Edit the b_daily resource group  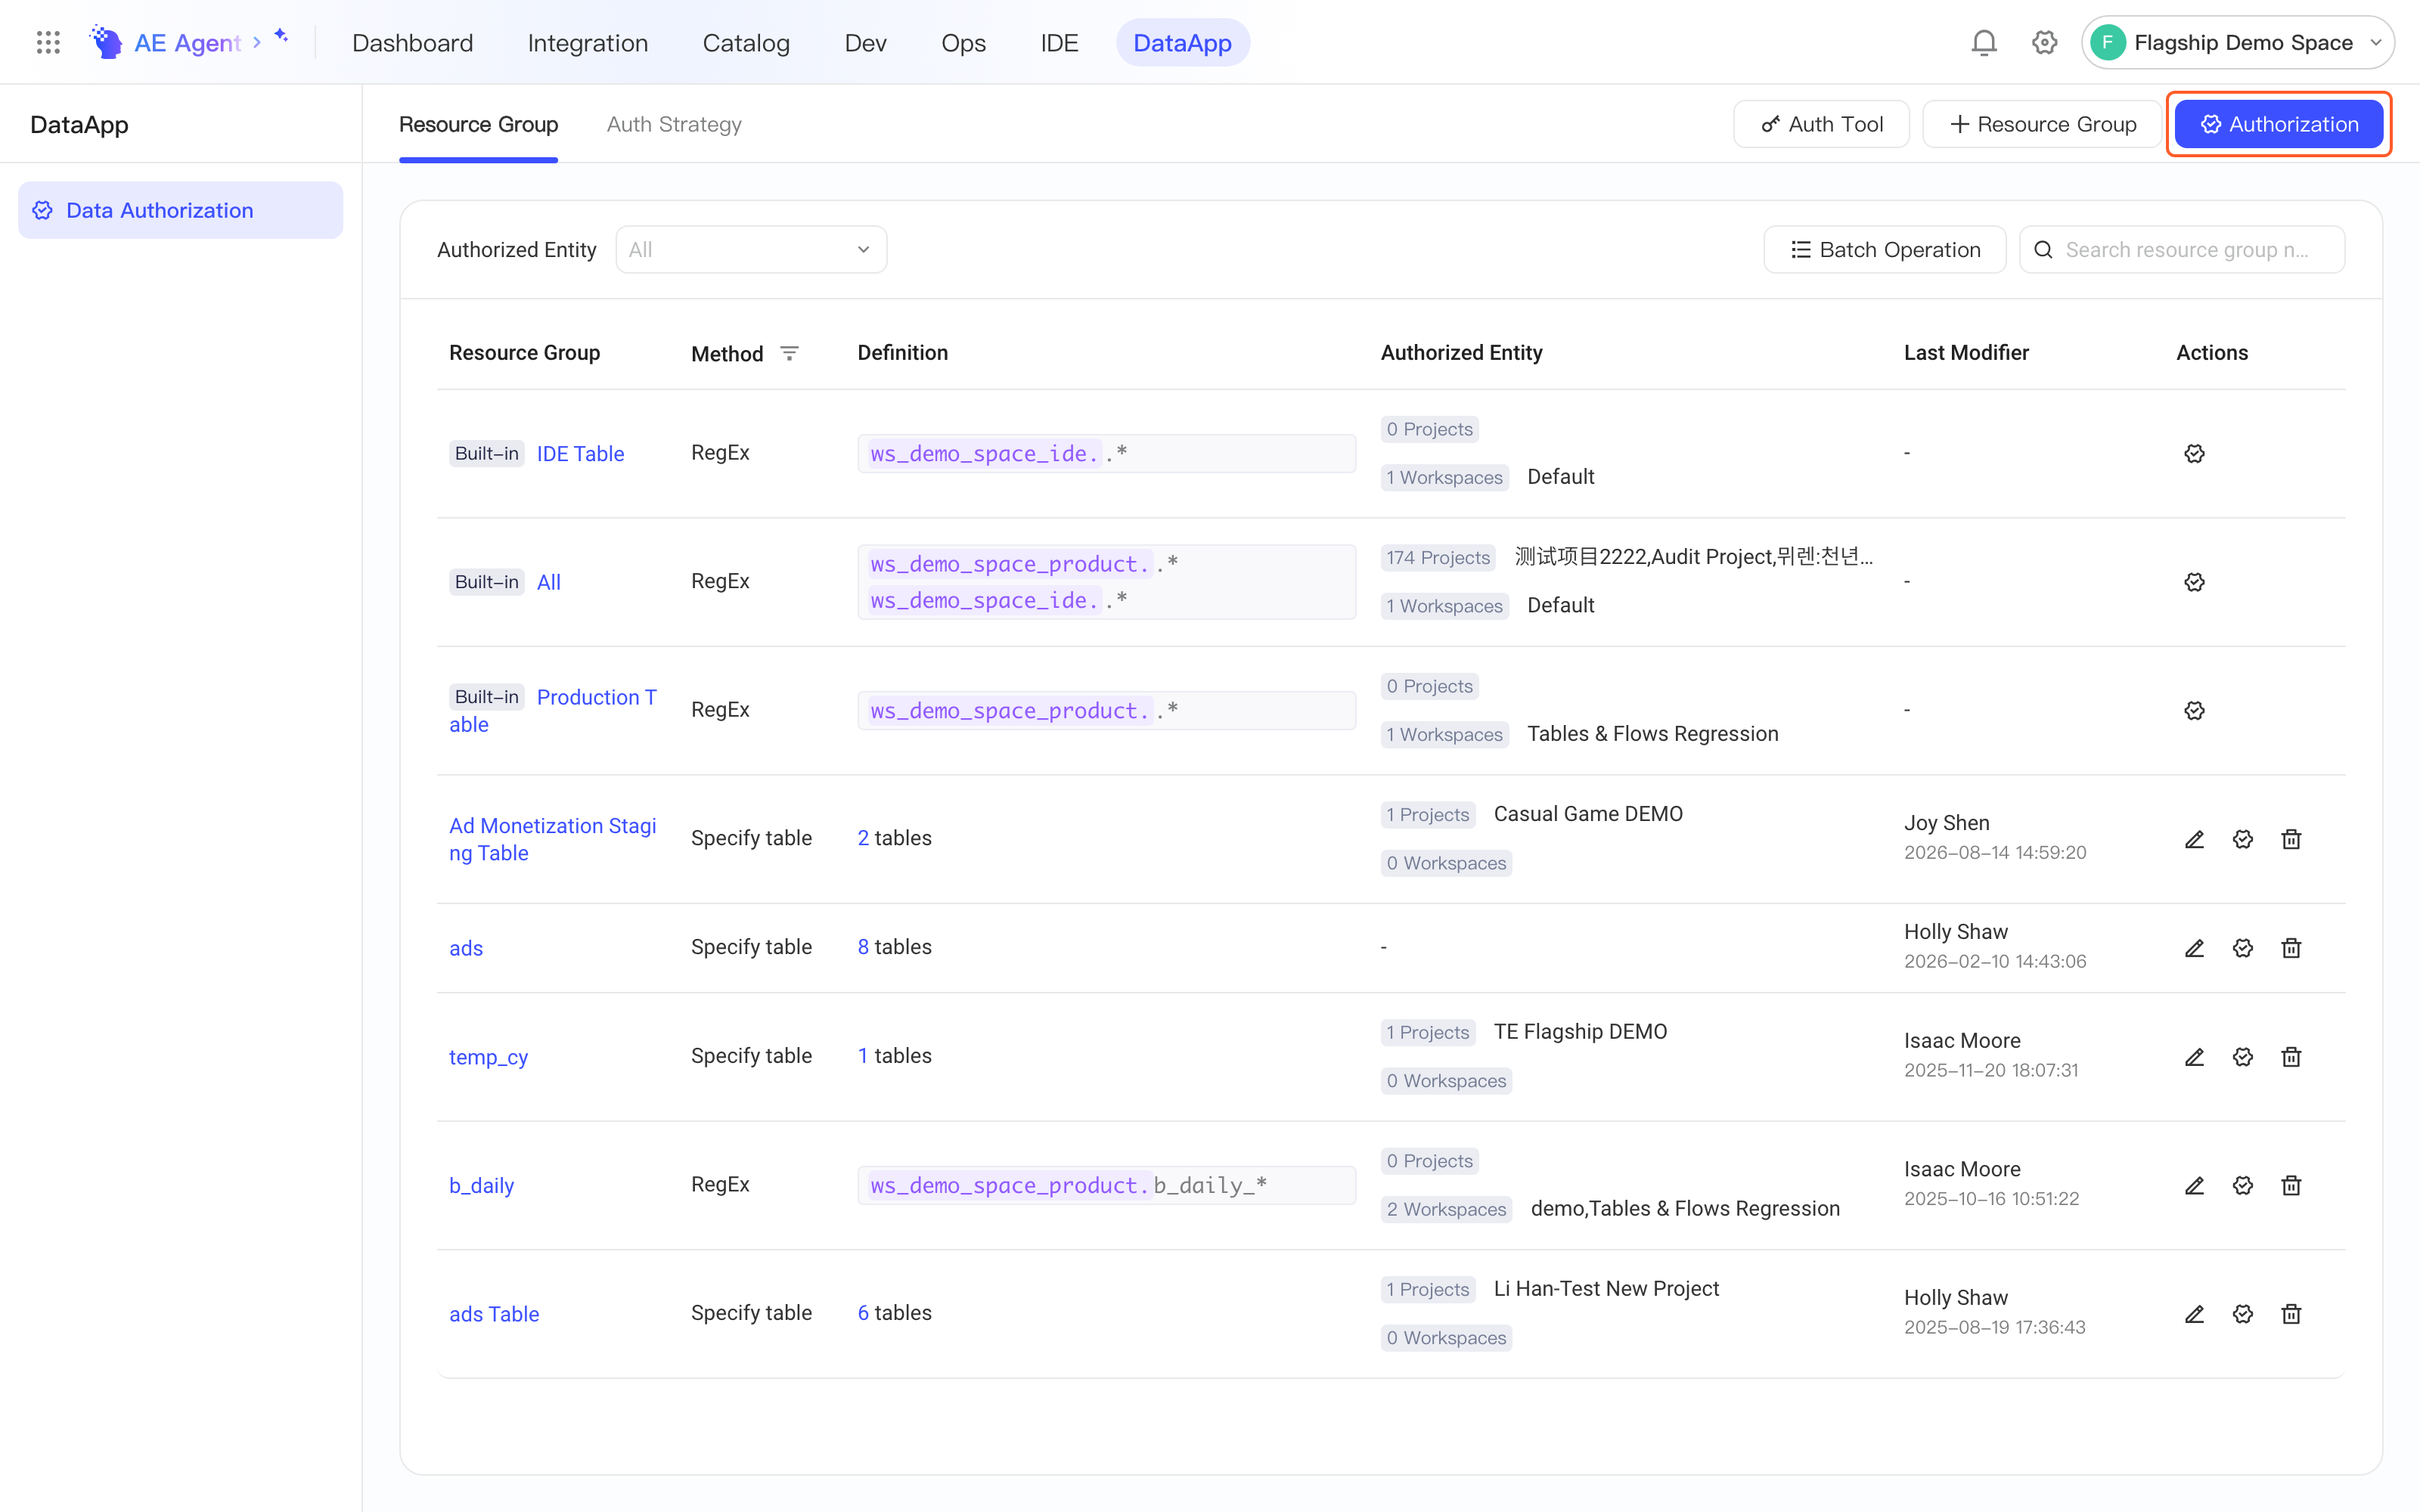tap(2194, 1185)
